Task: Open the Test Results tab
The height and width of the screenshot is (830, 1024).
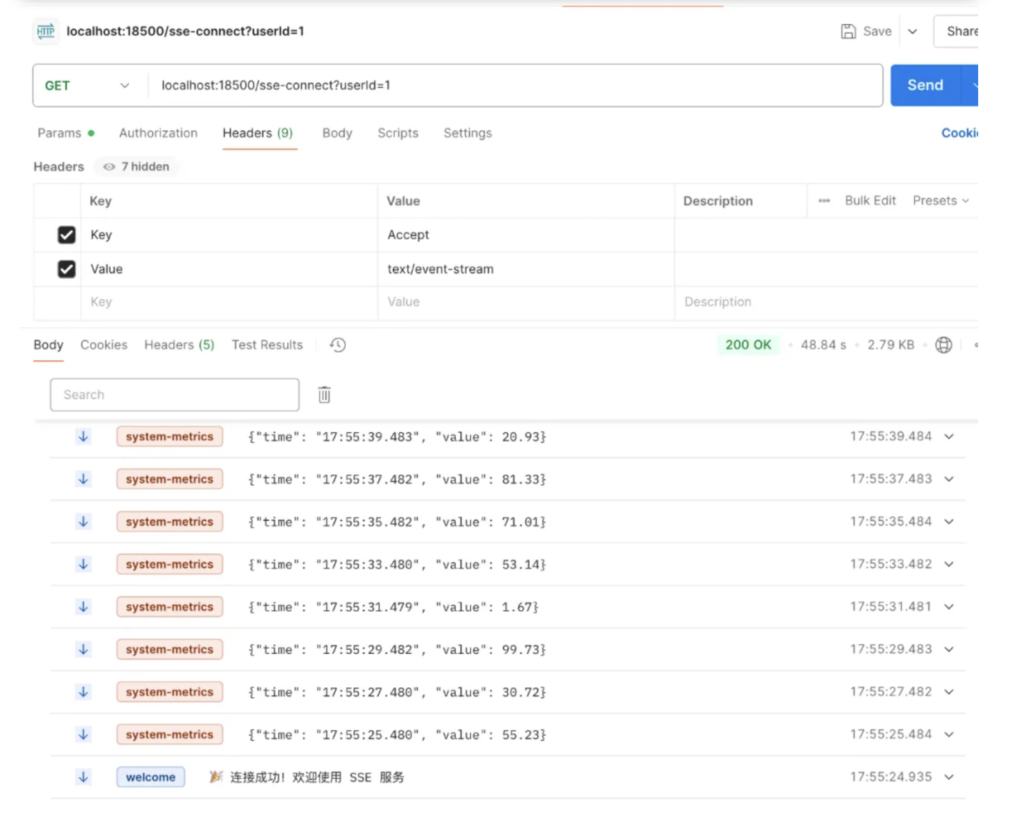Action: pos(267,345)
